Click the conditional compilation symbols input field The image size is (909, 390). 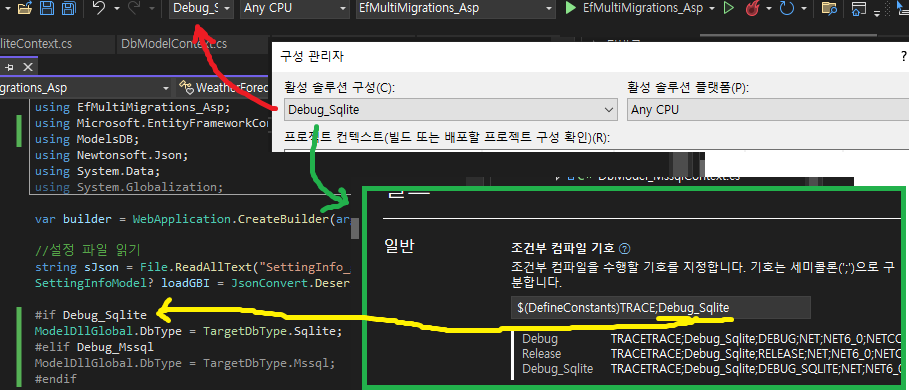tap(660, 308)
